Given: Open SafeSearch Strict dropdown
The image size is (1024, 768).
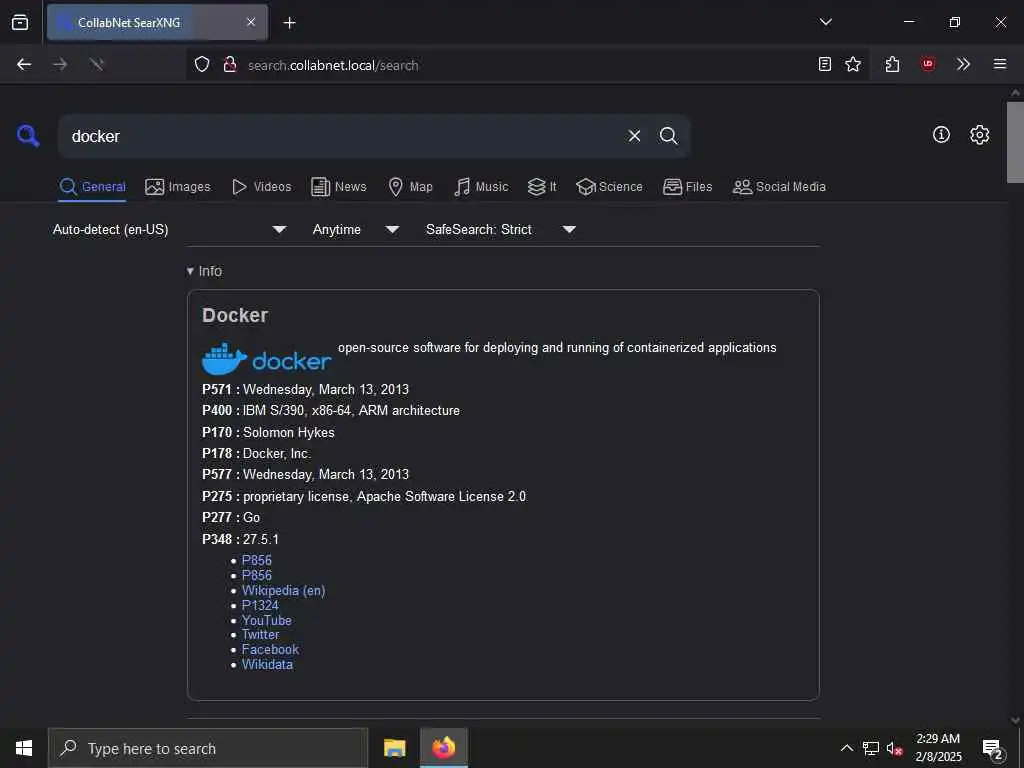Looking at the screenshot, I should (500, 229).
